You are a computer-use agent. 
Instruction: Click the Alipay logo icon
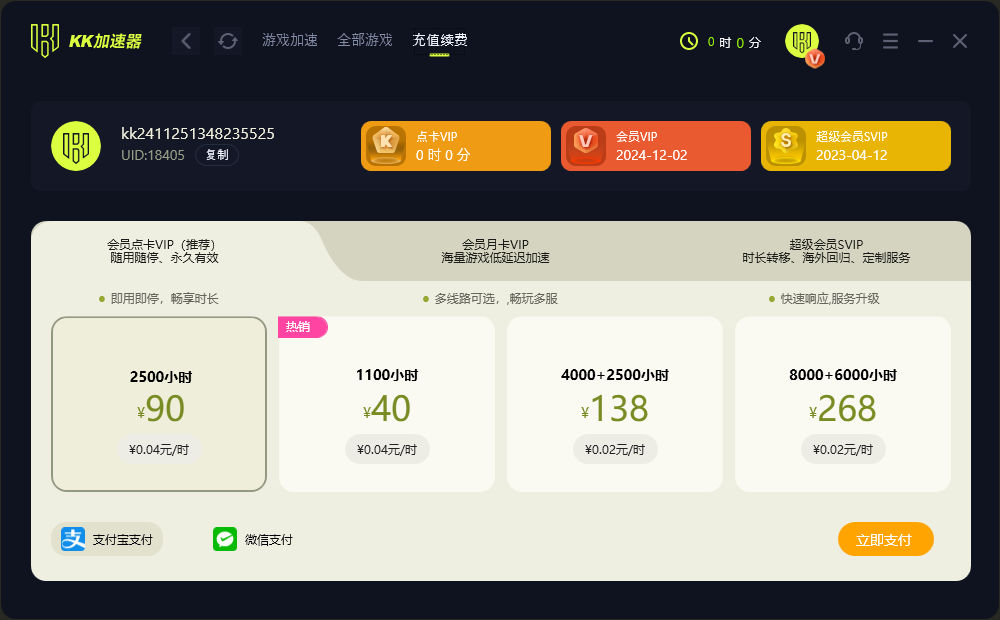tap(73, 539)
